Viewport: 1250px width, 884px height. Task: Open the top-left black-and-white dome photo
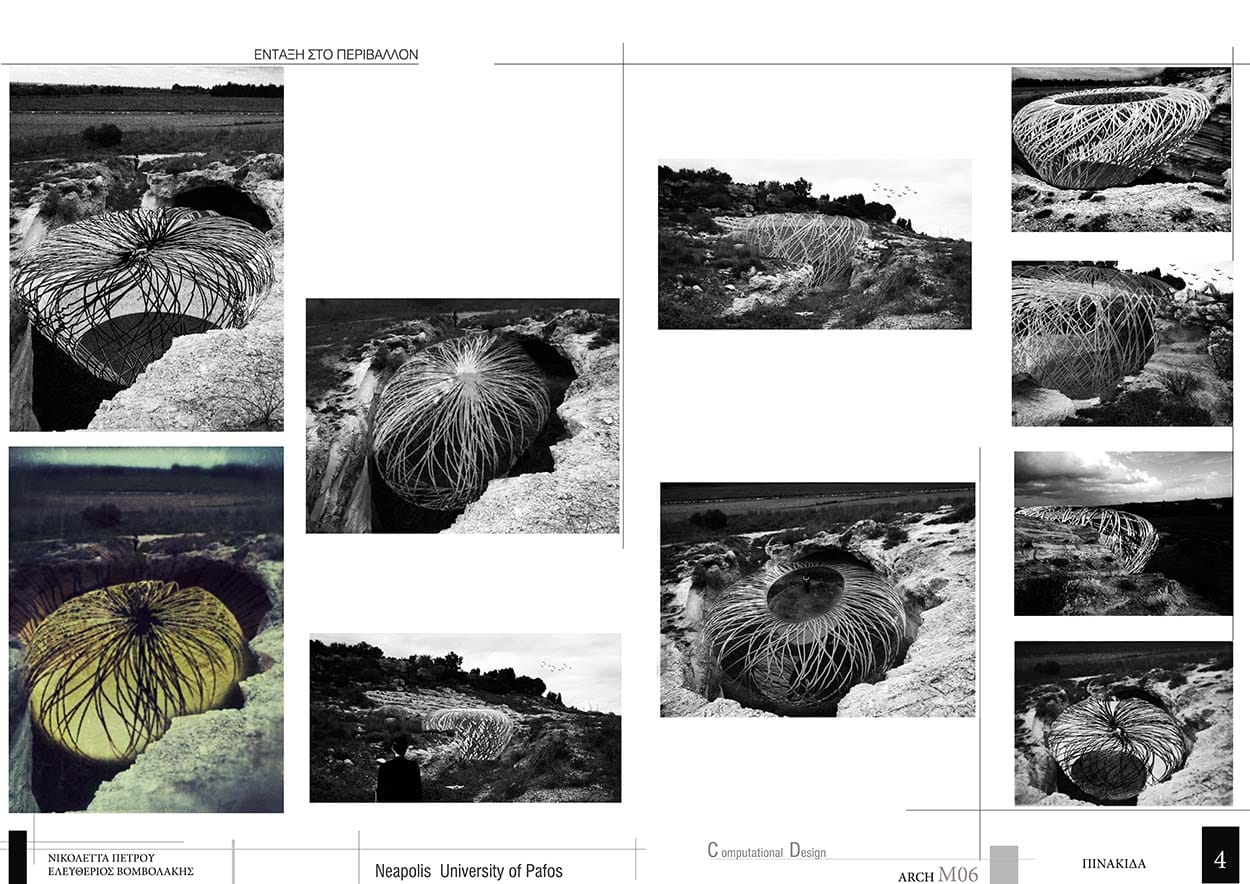(146, 249)
